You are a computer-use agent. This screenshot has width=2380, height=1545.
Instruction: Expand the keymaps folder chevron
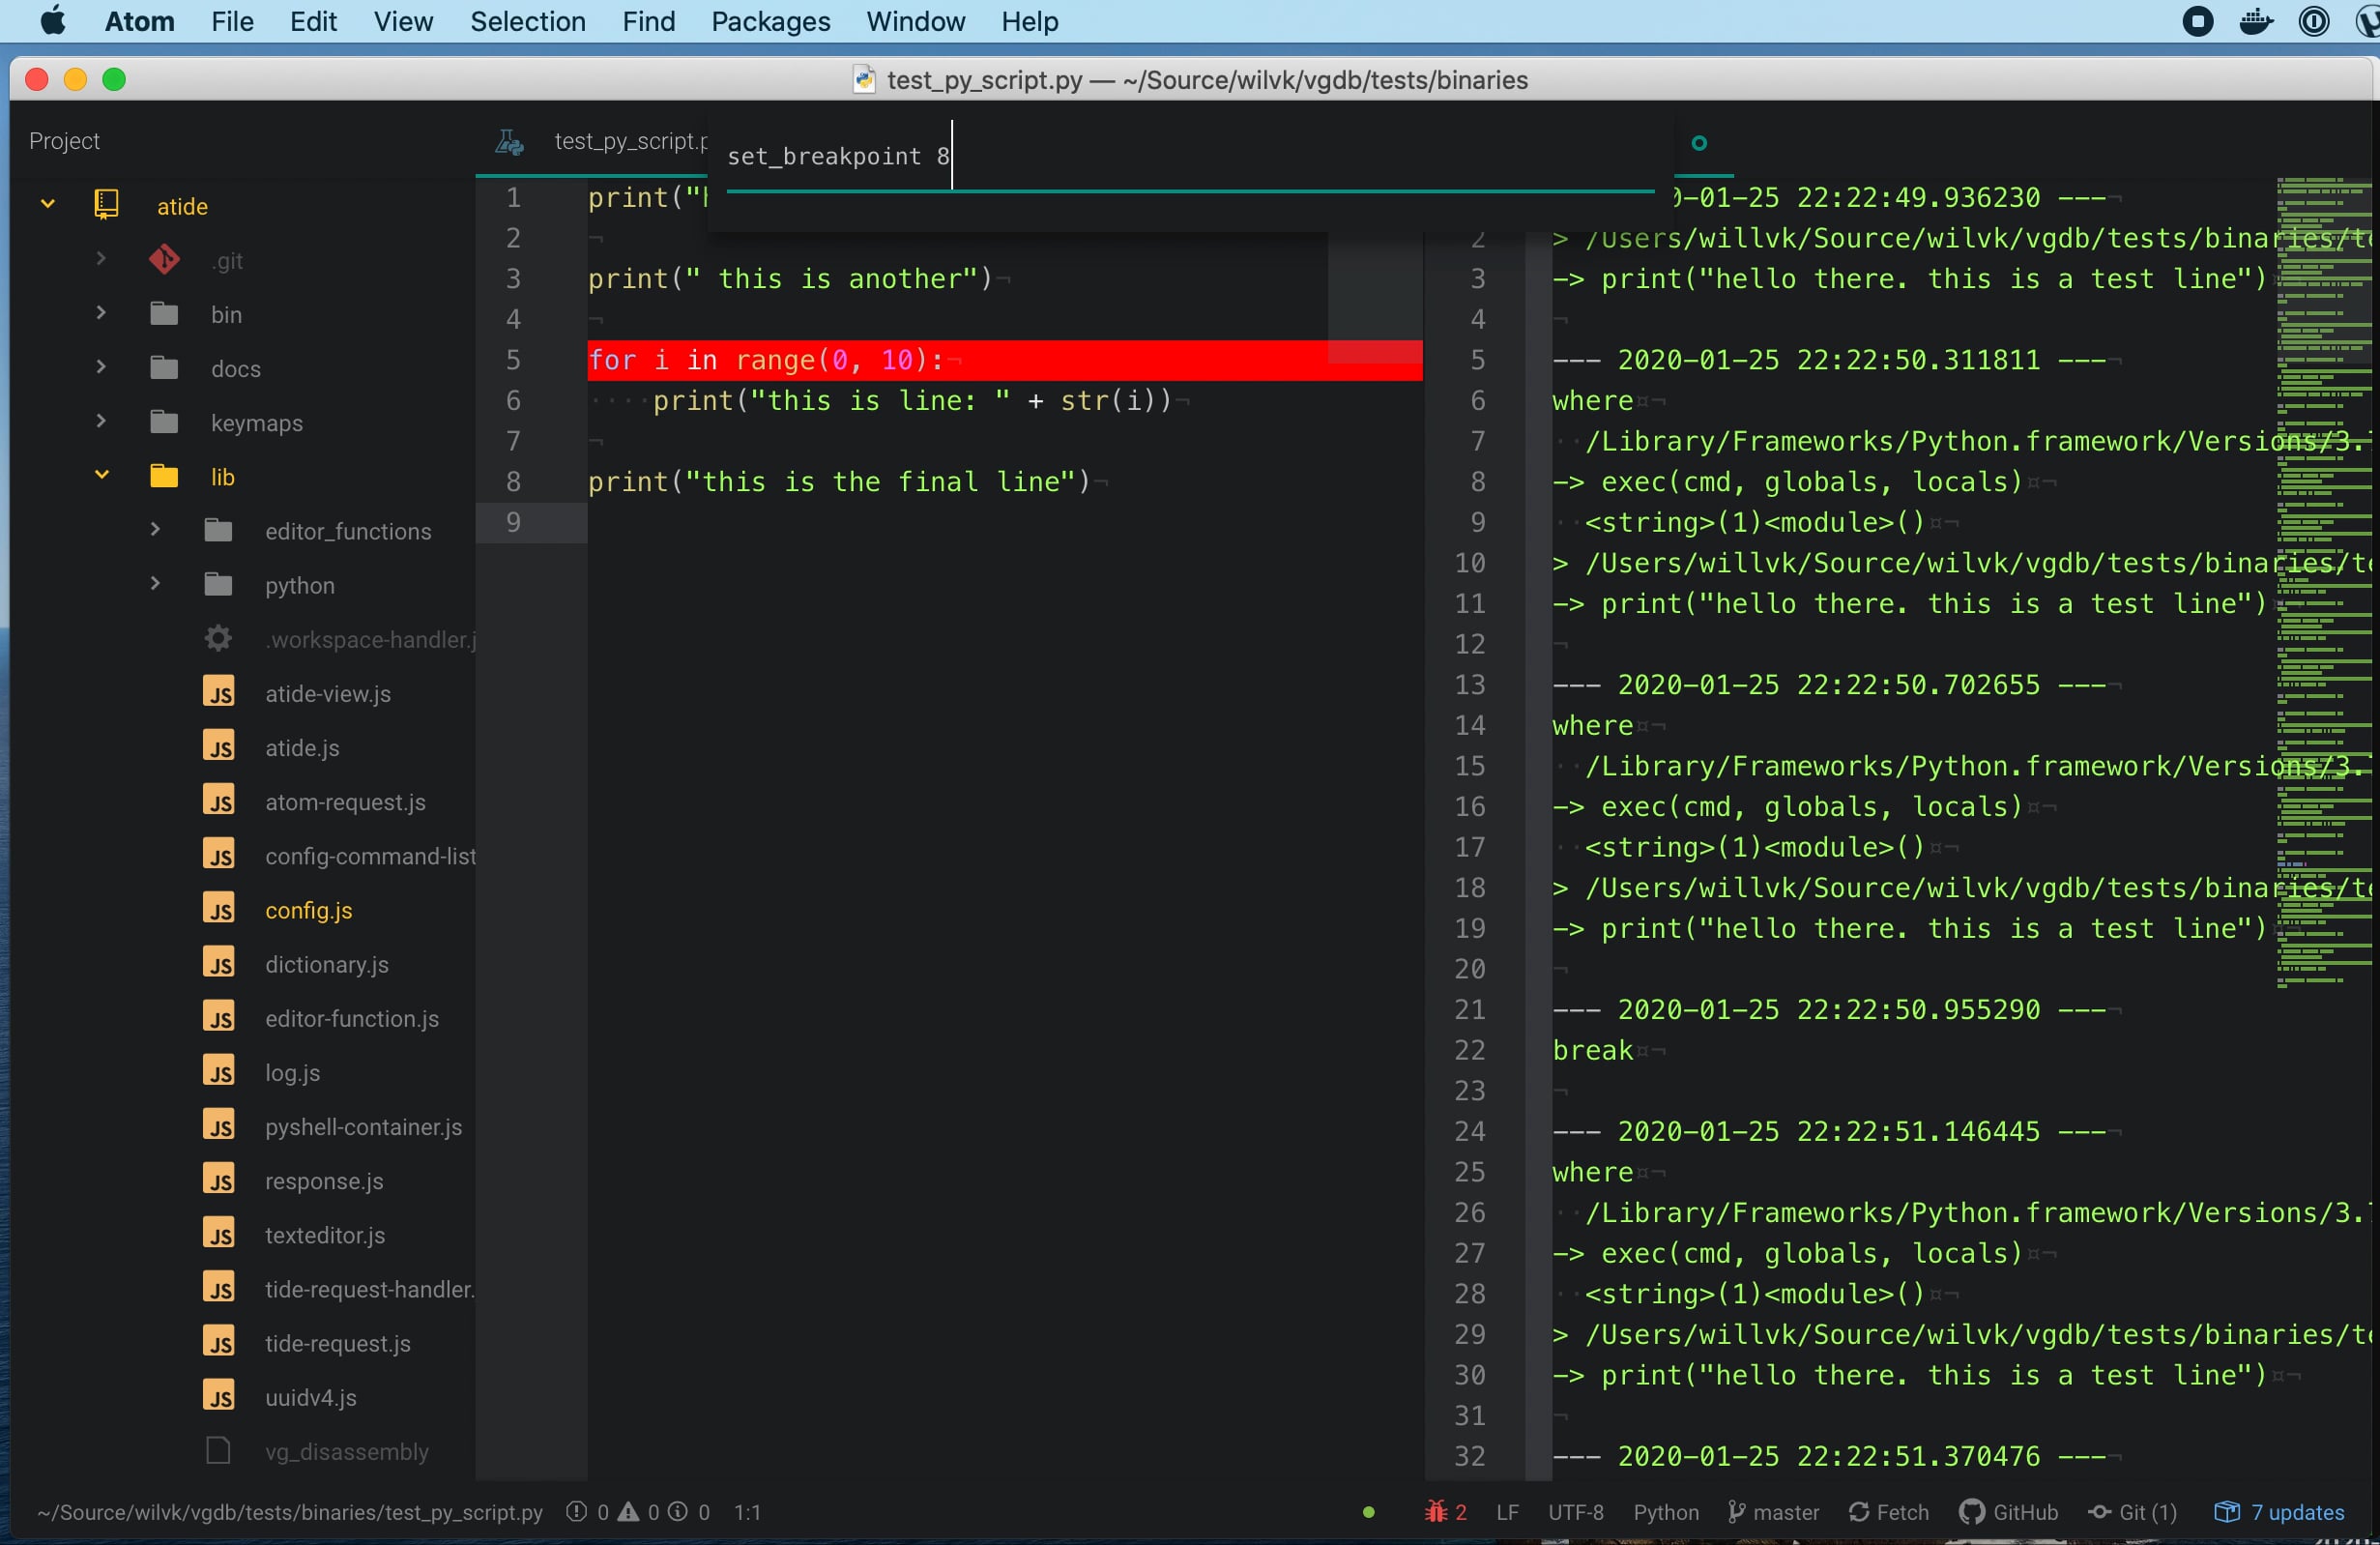coord(101,421)
